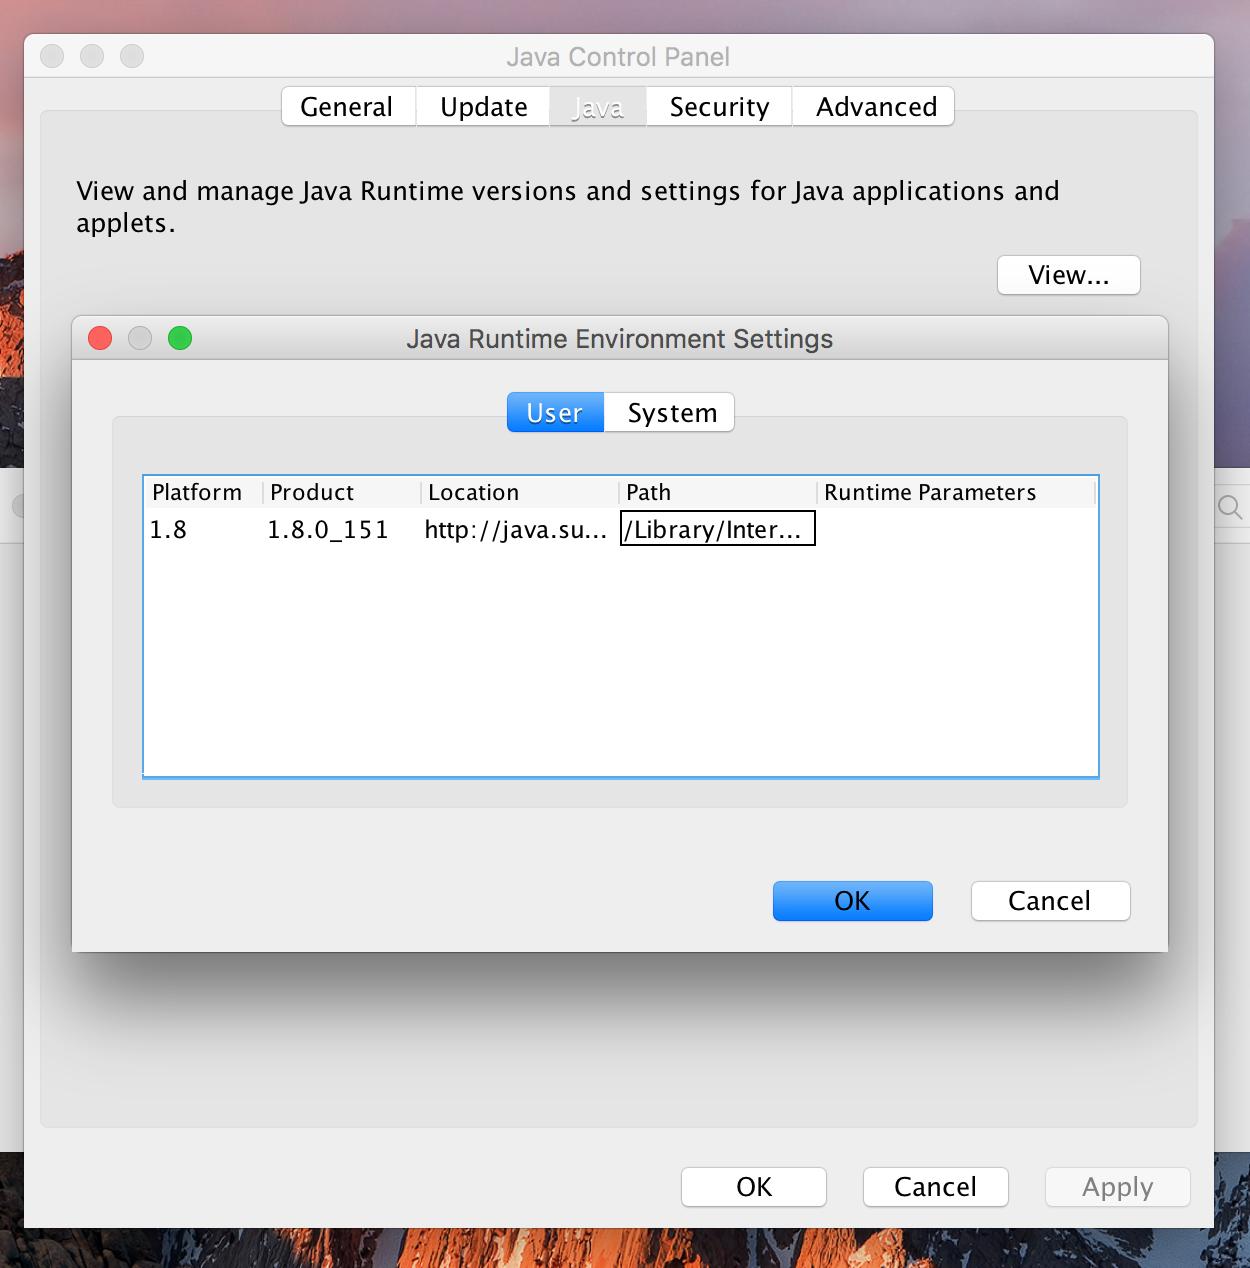Select the User runtime tab
Screen dimensions: 1250x1268
coord(555,413)
